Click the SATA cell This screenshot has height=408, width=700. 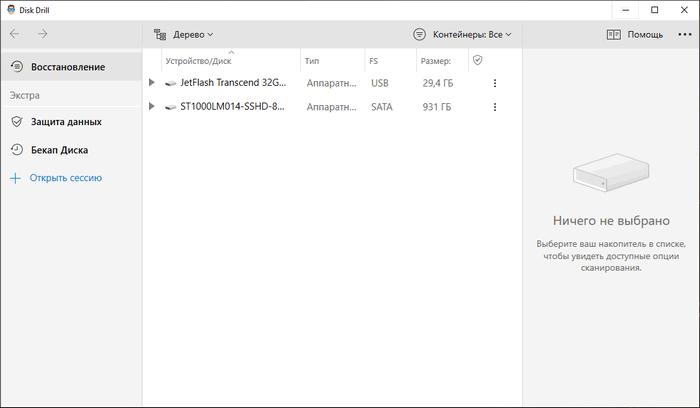click(382, 107)
